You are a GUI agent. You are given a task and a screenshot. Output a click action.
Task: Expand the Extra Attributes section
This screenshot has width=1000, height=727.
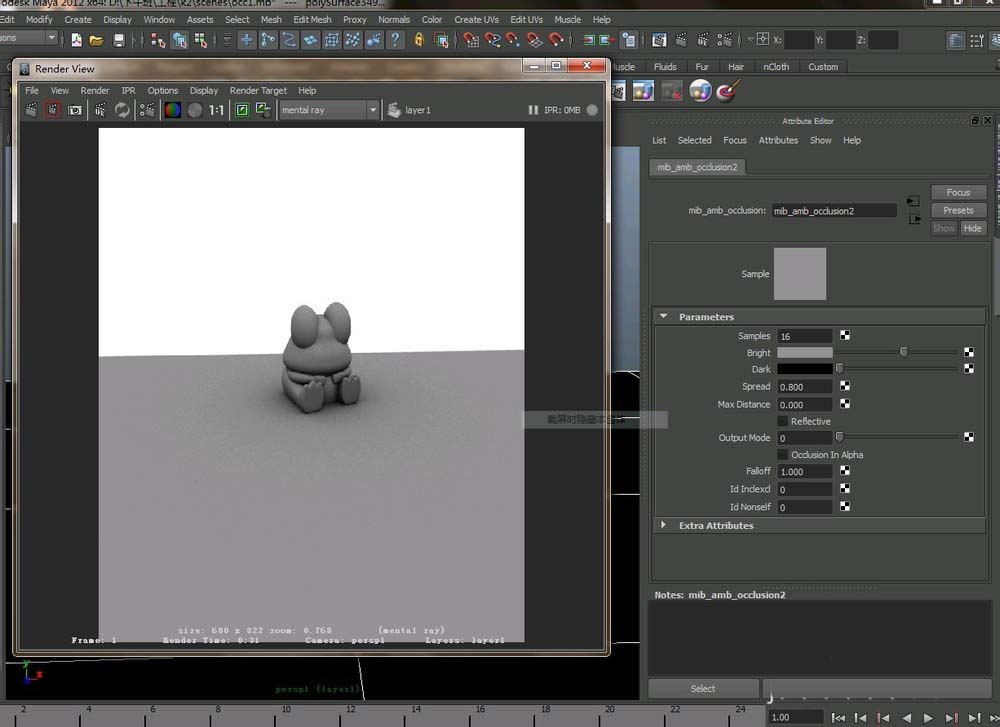pos(662,525)
